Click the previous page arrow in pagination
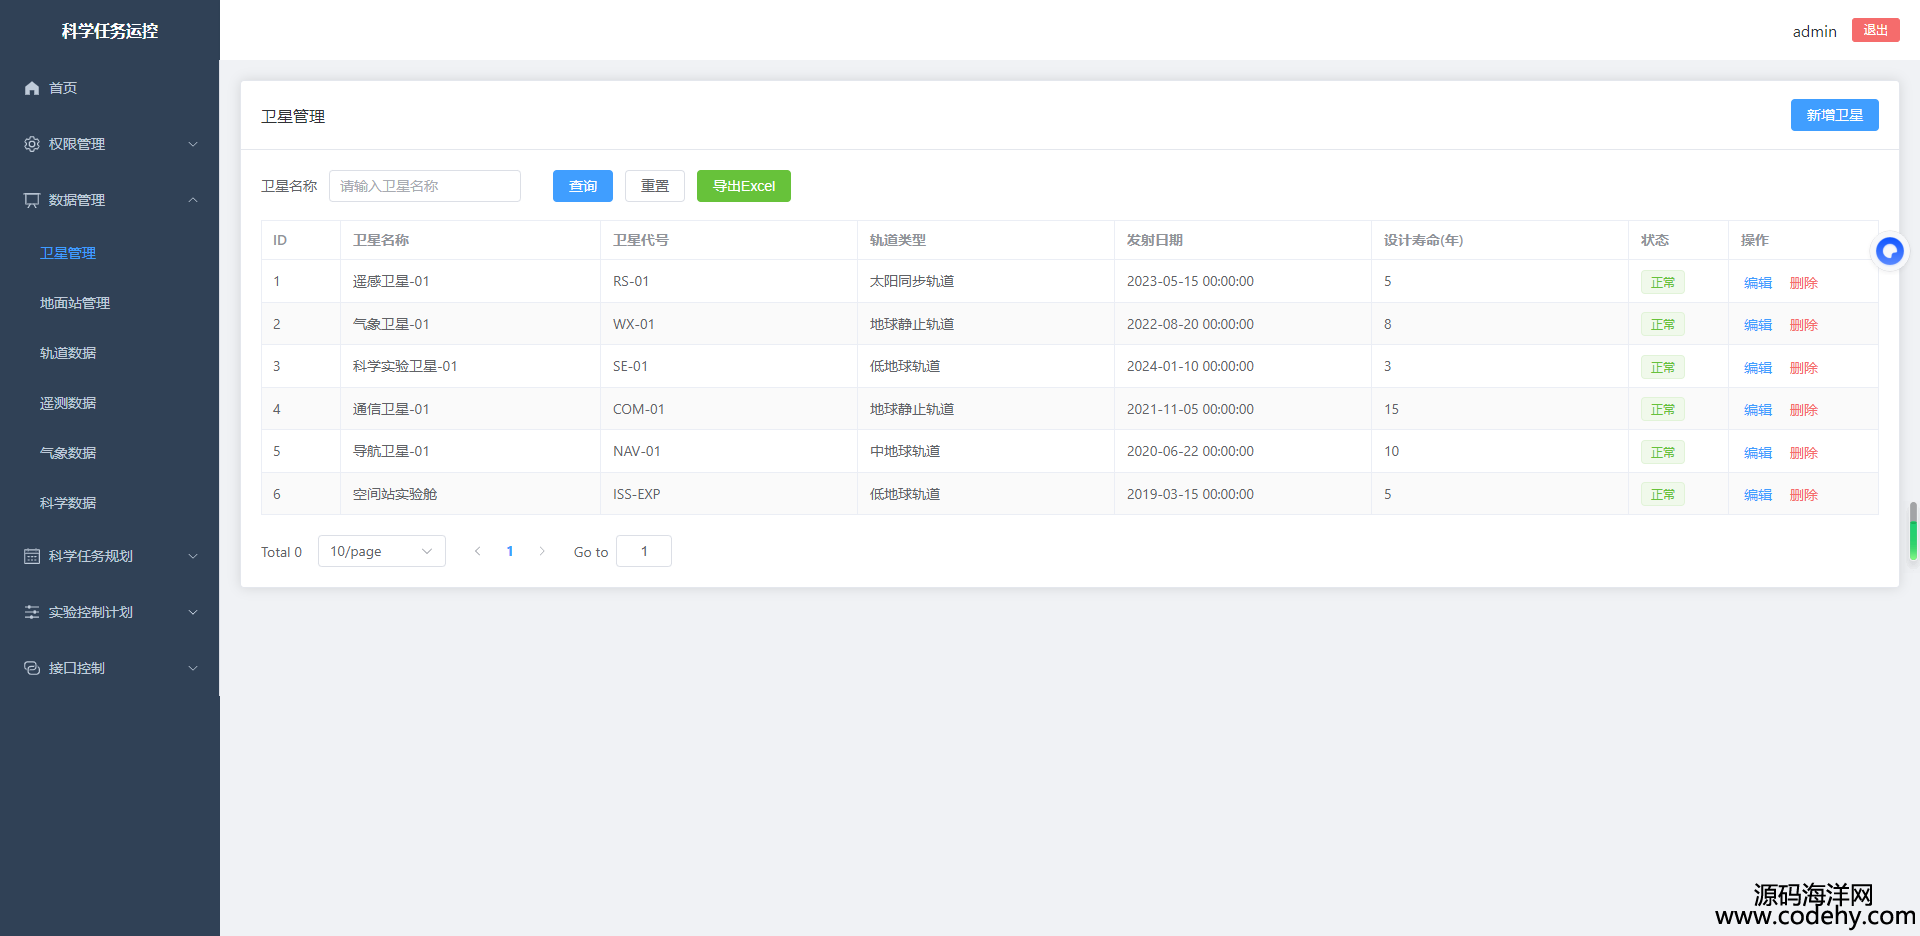This screenshot has height=936, width=1920. pos(478,551)
